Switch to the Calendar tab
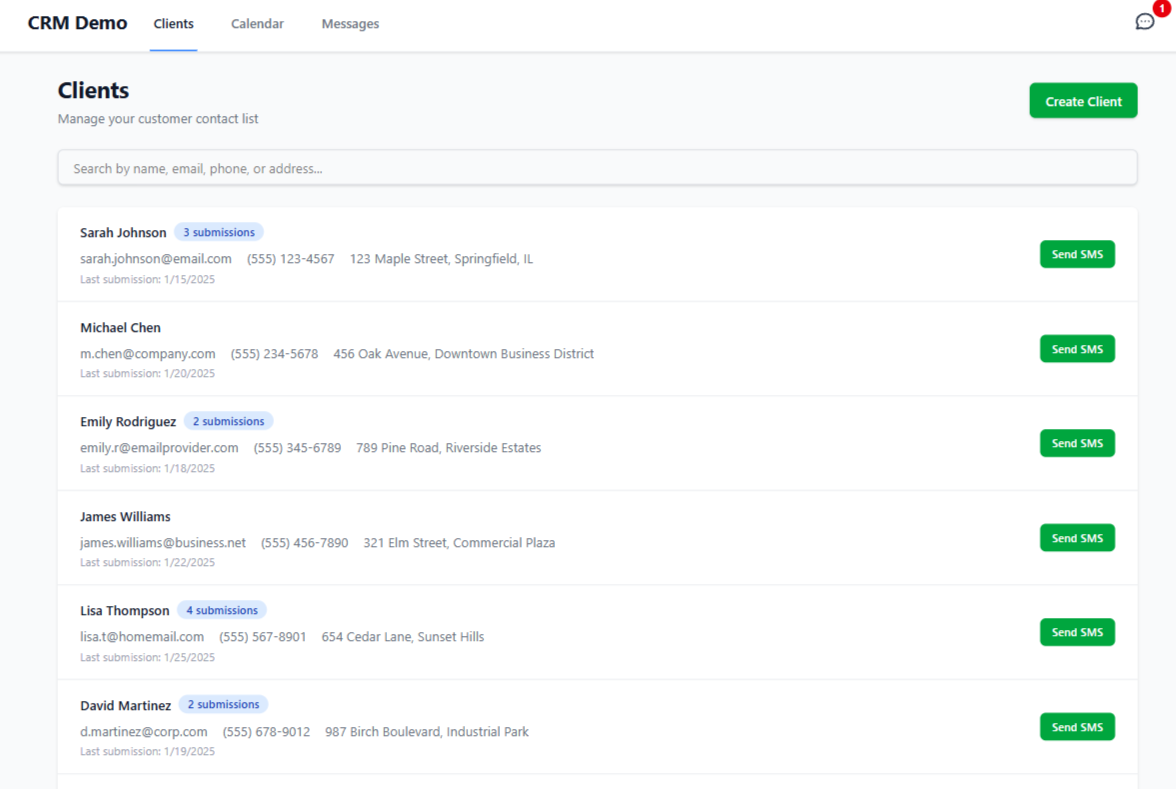1176x789 pixels. pos(257,23)
